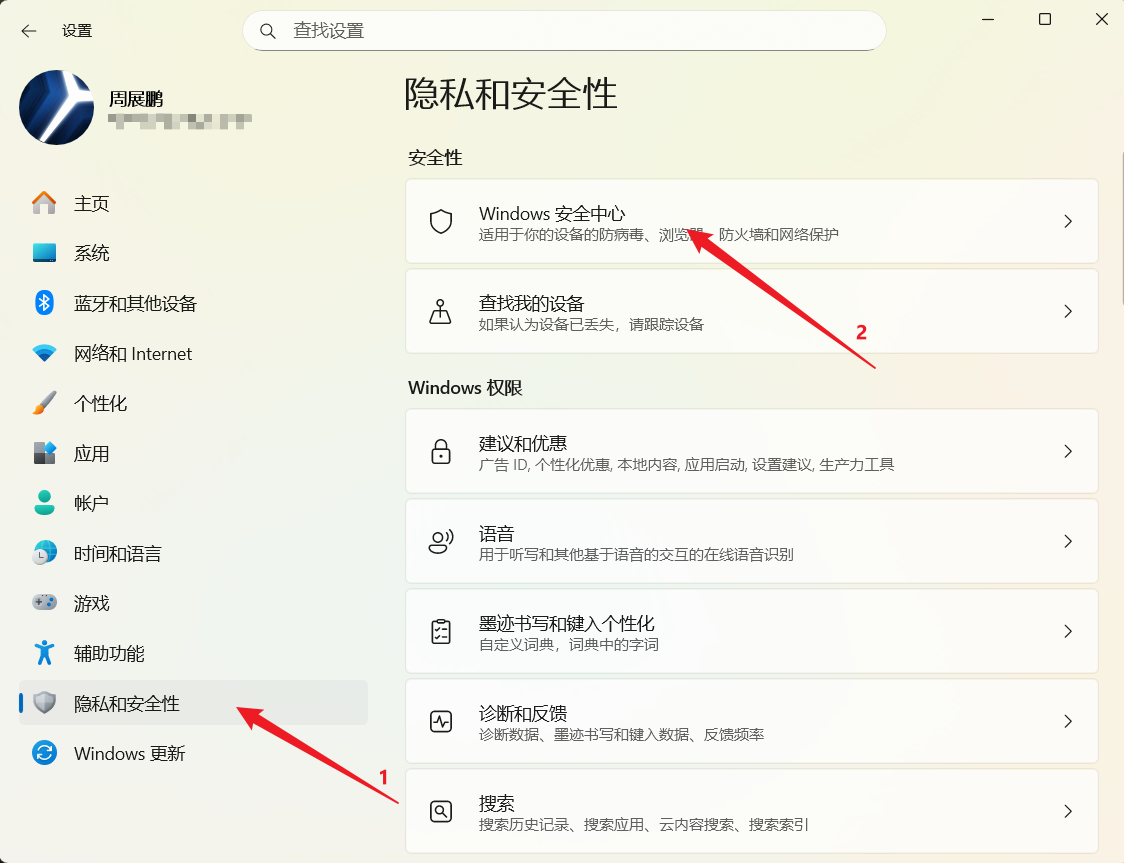The image size is (1124, 863).
Task: Open 蓝牙和其他设备 settings
Action: click(x=193, y=302)
